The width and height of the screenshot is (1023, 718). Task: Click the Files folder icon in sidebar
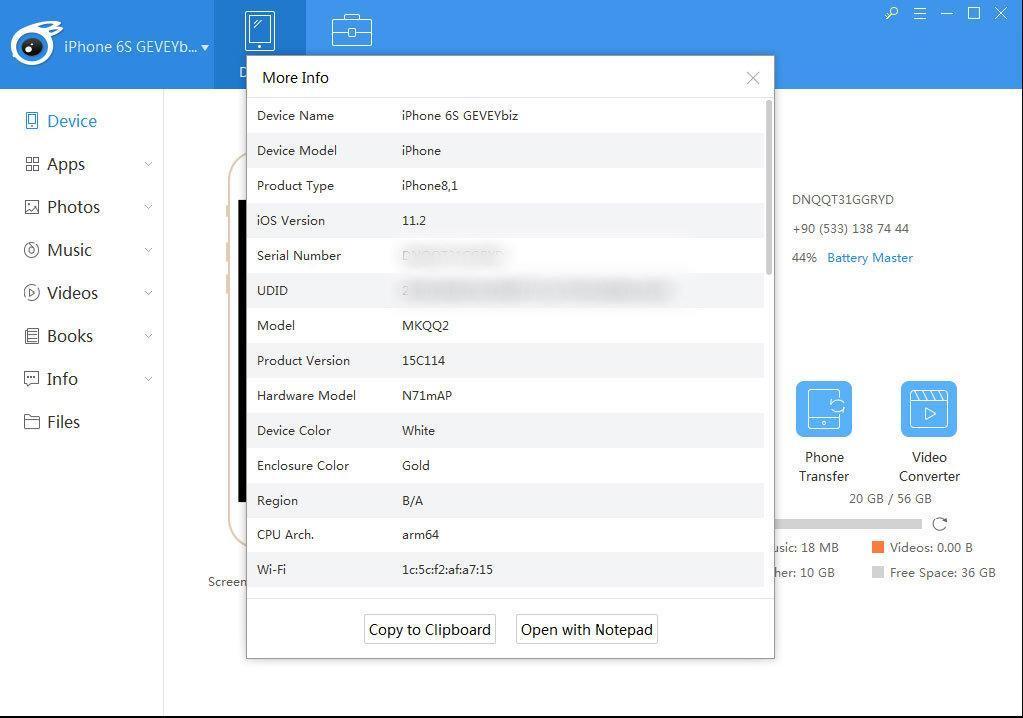pyautogui.click(x=32, y=422)
